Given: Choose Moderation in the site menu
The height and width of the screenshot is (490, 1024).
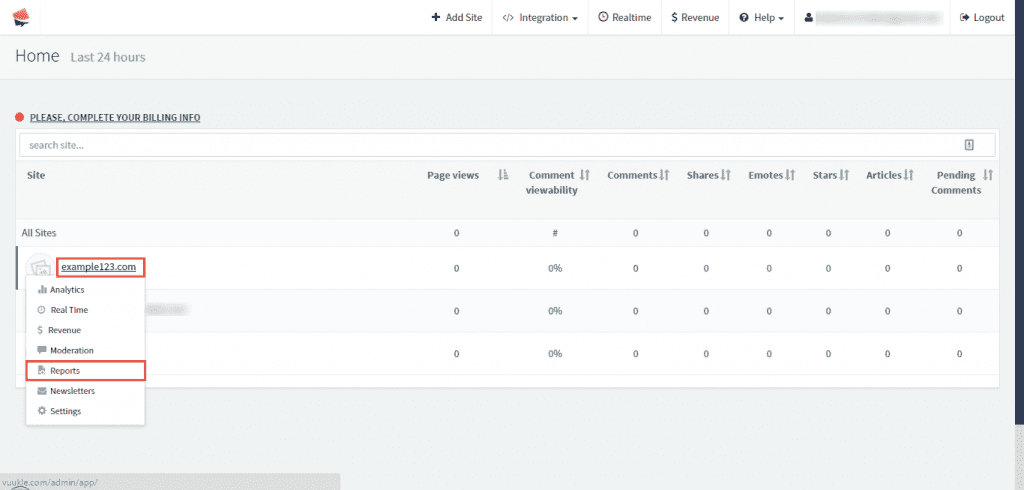Looking at the screenshot, I should (x=71, y=350).
